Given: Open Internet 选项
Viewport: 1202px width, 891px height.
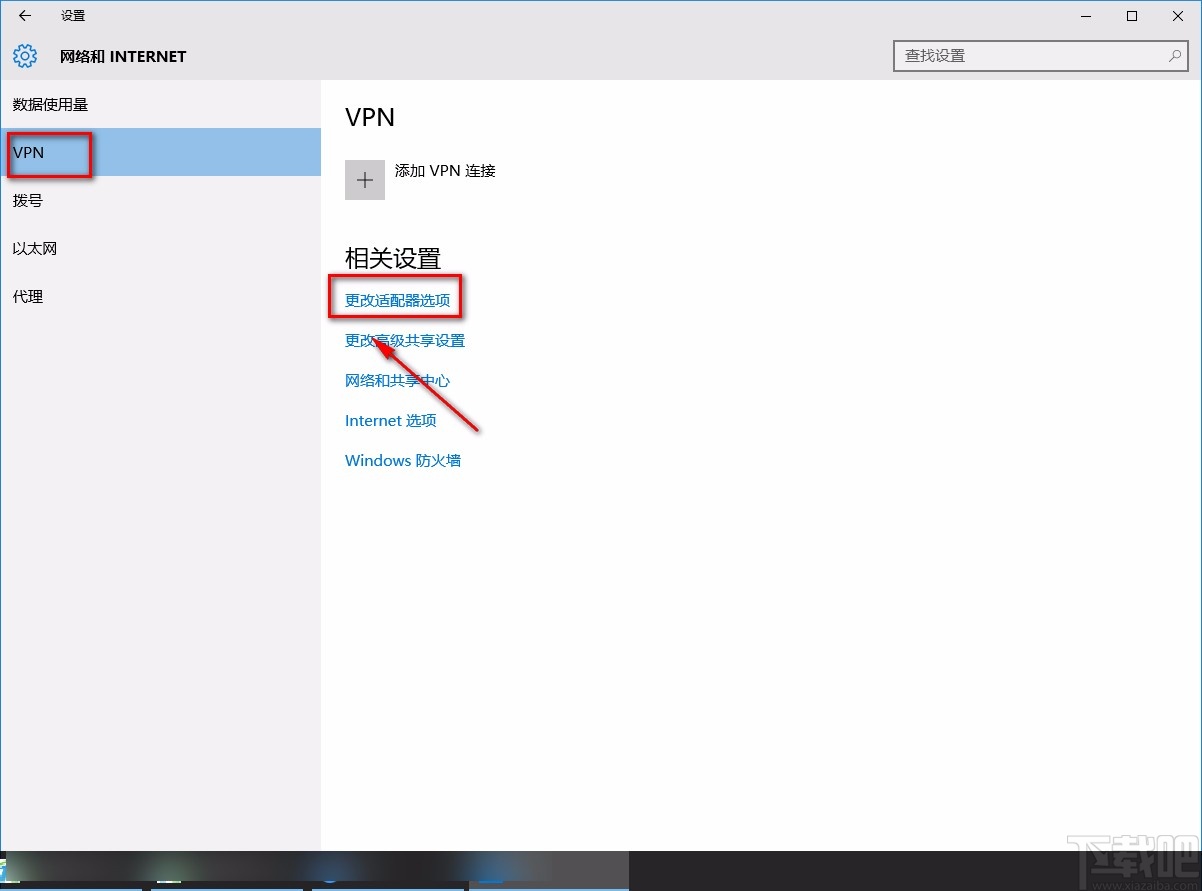Looking at the screenshot, I should tap(390, 420).
